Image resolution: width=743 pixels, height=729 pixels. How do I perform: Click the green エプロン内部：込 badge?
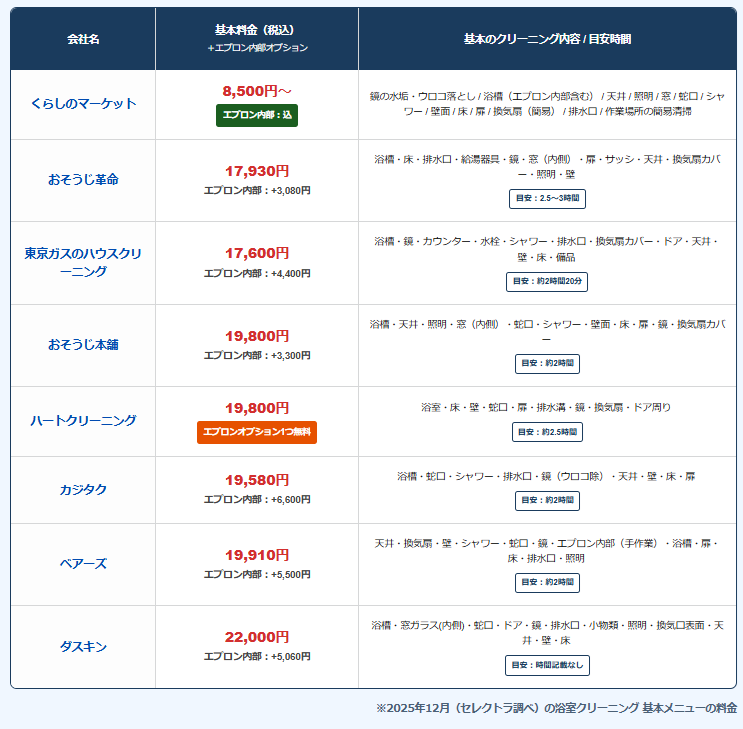(x=257, y=115)
